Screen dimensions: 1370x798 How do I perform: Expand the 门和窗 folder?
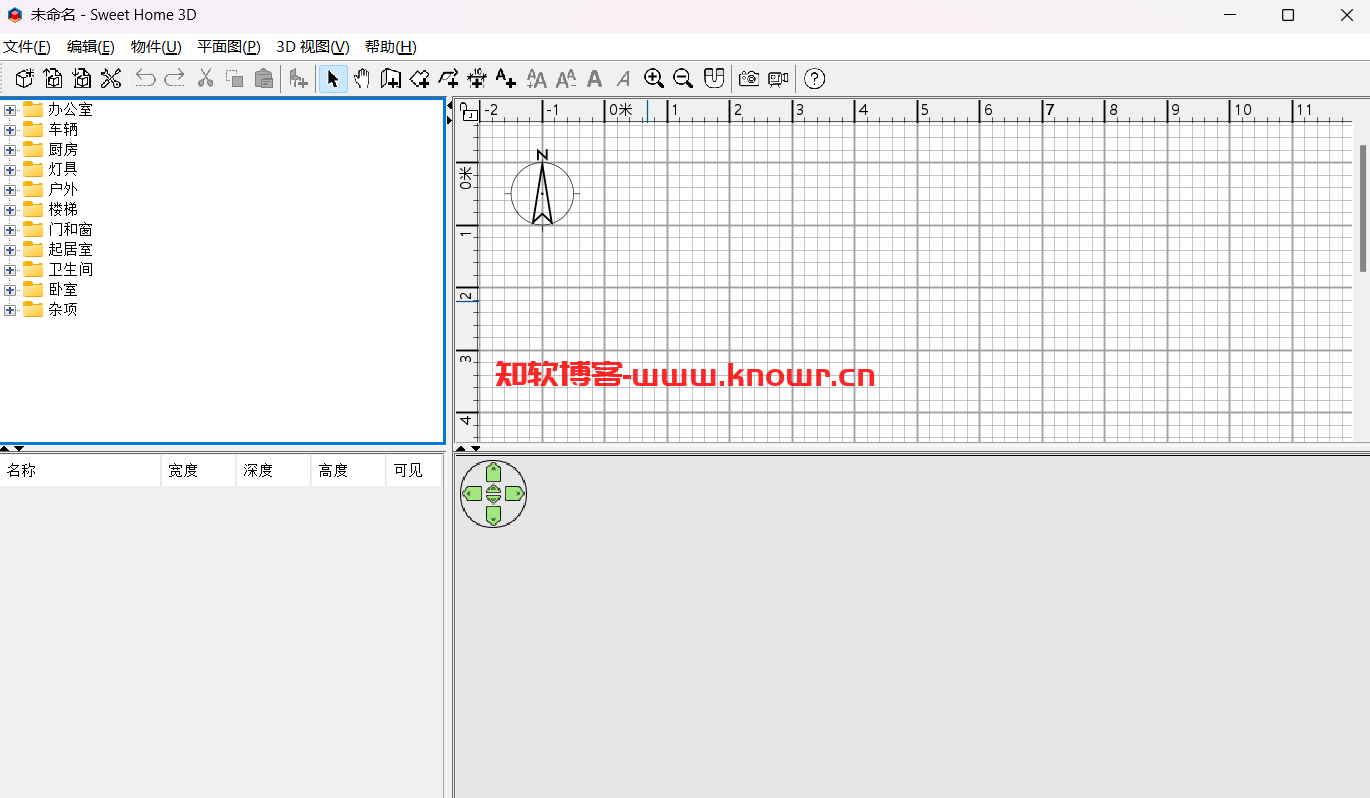[x=10, y=230]
